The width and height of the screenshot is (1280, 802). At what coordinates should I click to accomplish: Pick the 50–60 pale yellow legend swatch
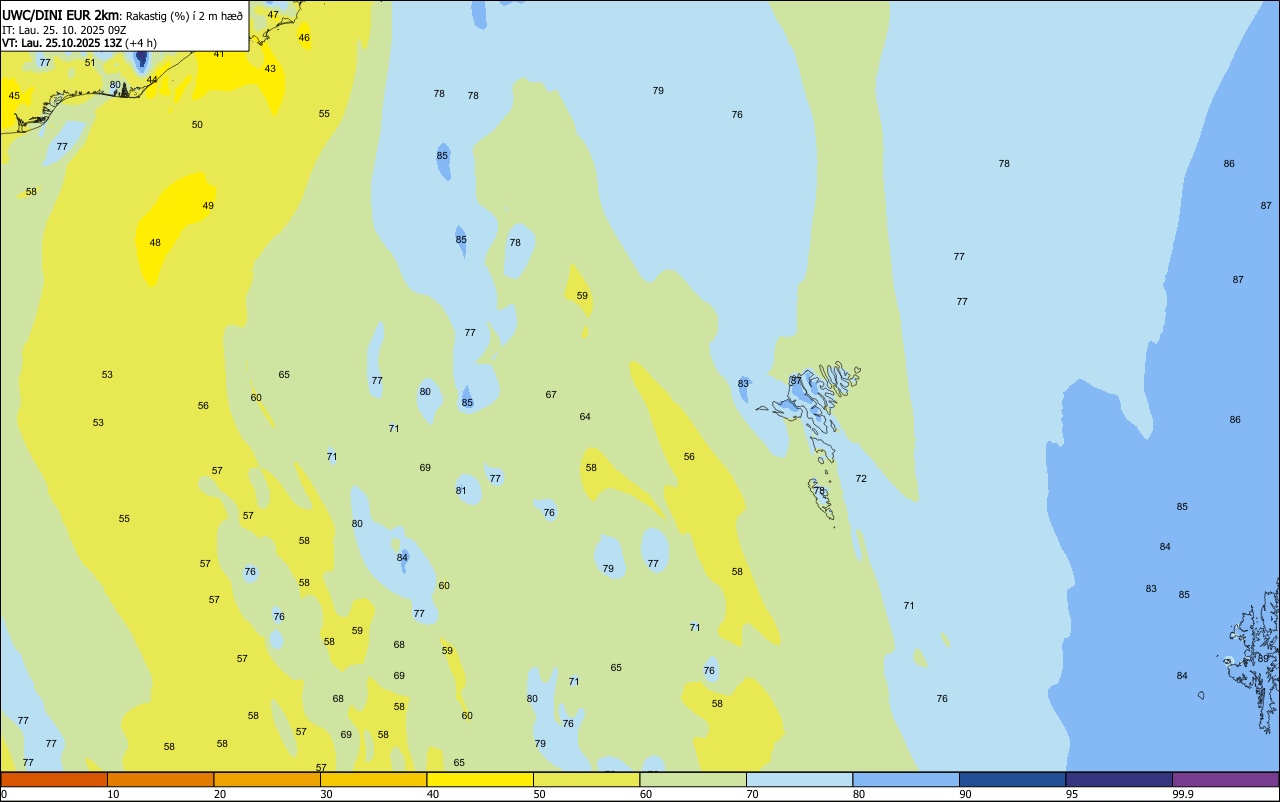(x=586, y=779)
